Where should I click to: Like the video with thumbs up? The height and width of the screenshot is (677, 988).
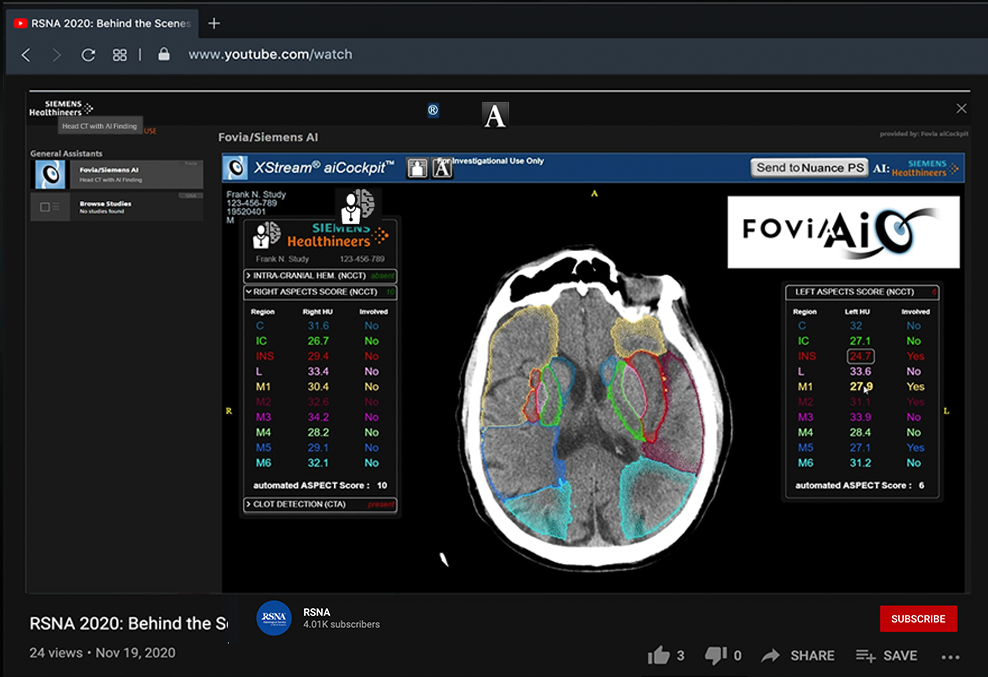tap(659, 656)
